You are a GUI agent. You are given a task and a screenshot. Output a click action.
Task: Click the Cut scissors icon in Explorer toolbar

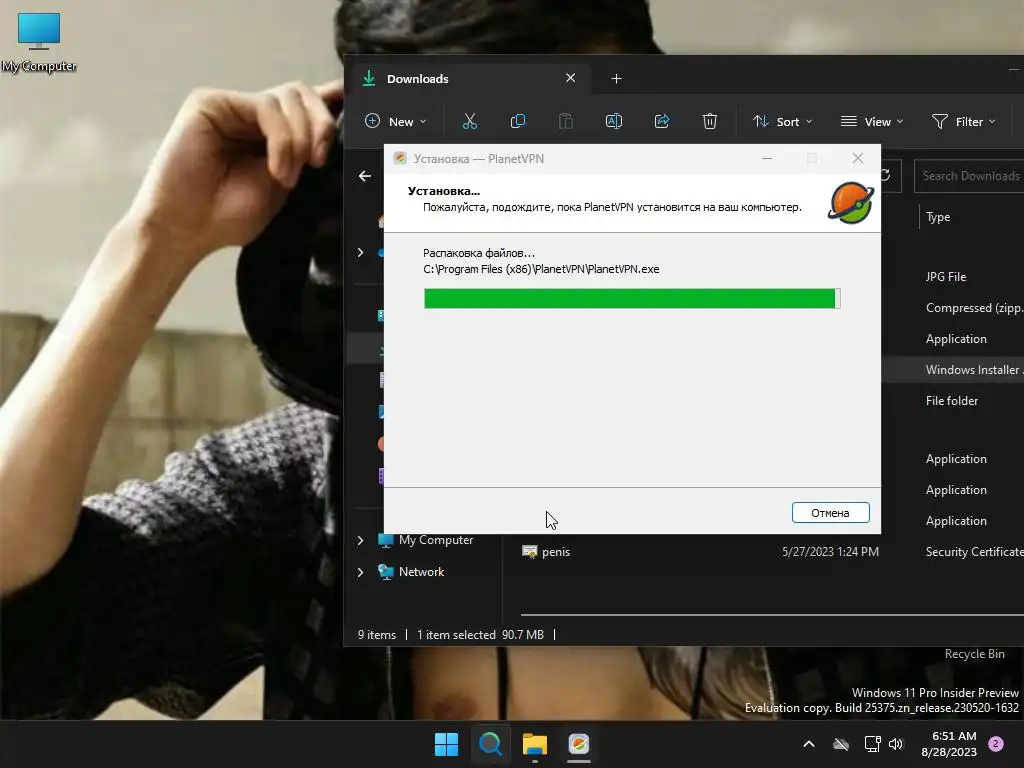coord(470,121)
